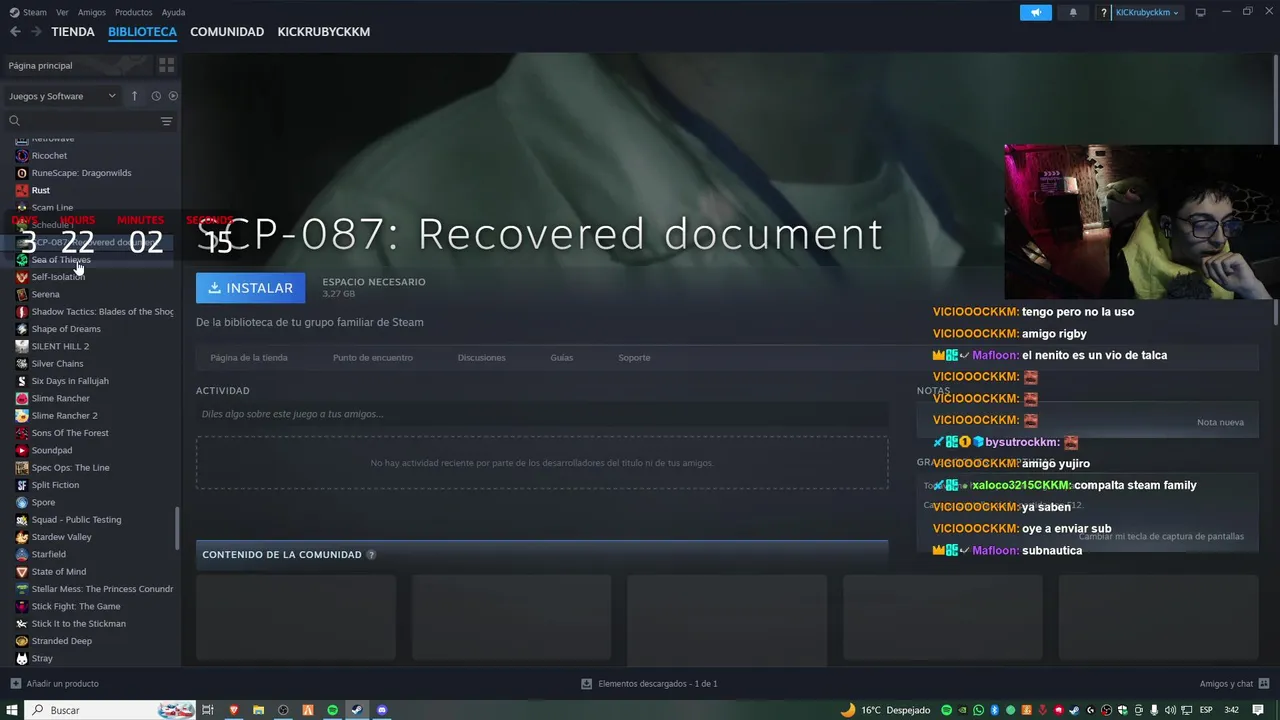The height and width of the screenshot is (720, 1280).
Task: Select Soundpad in the game list
Action: coord(52,450)
